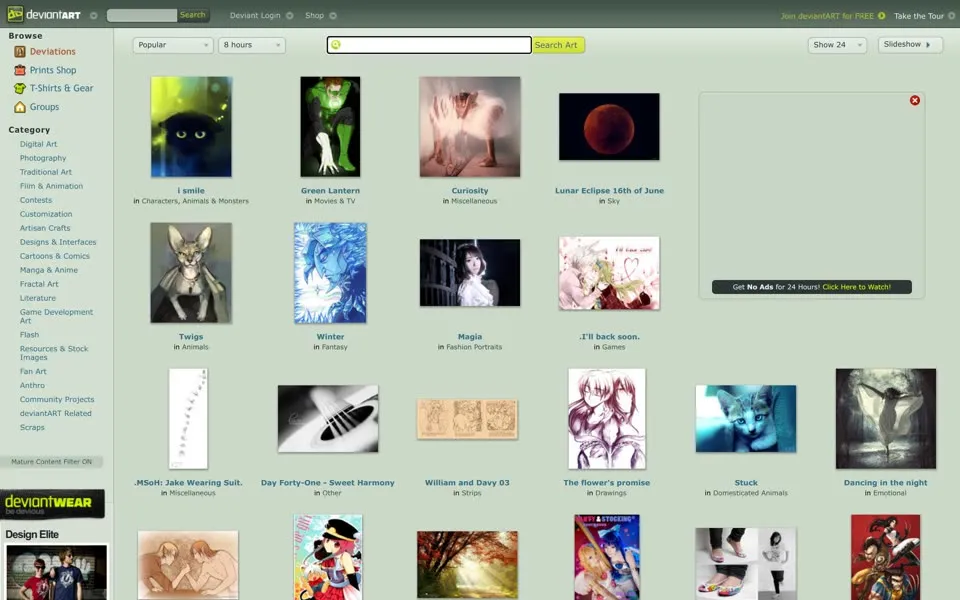The height and width of the screenshot is (600, 960).
Task: Open the 'i smile' cat thumbnail
Action: click(x=191, y=127)
